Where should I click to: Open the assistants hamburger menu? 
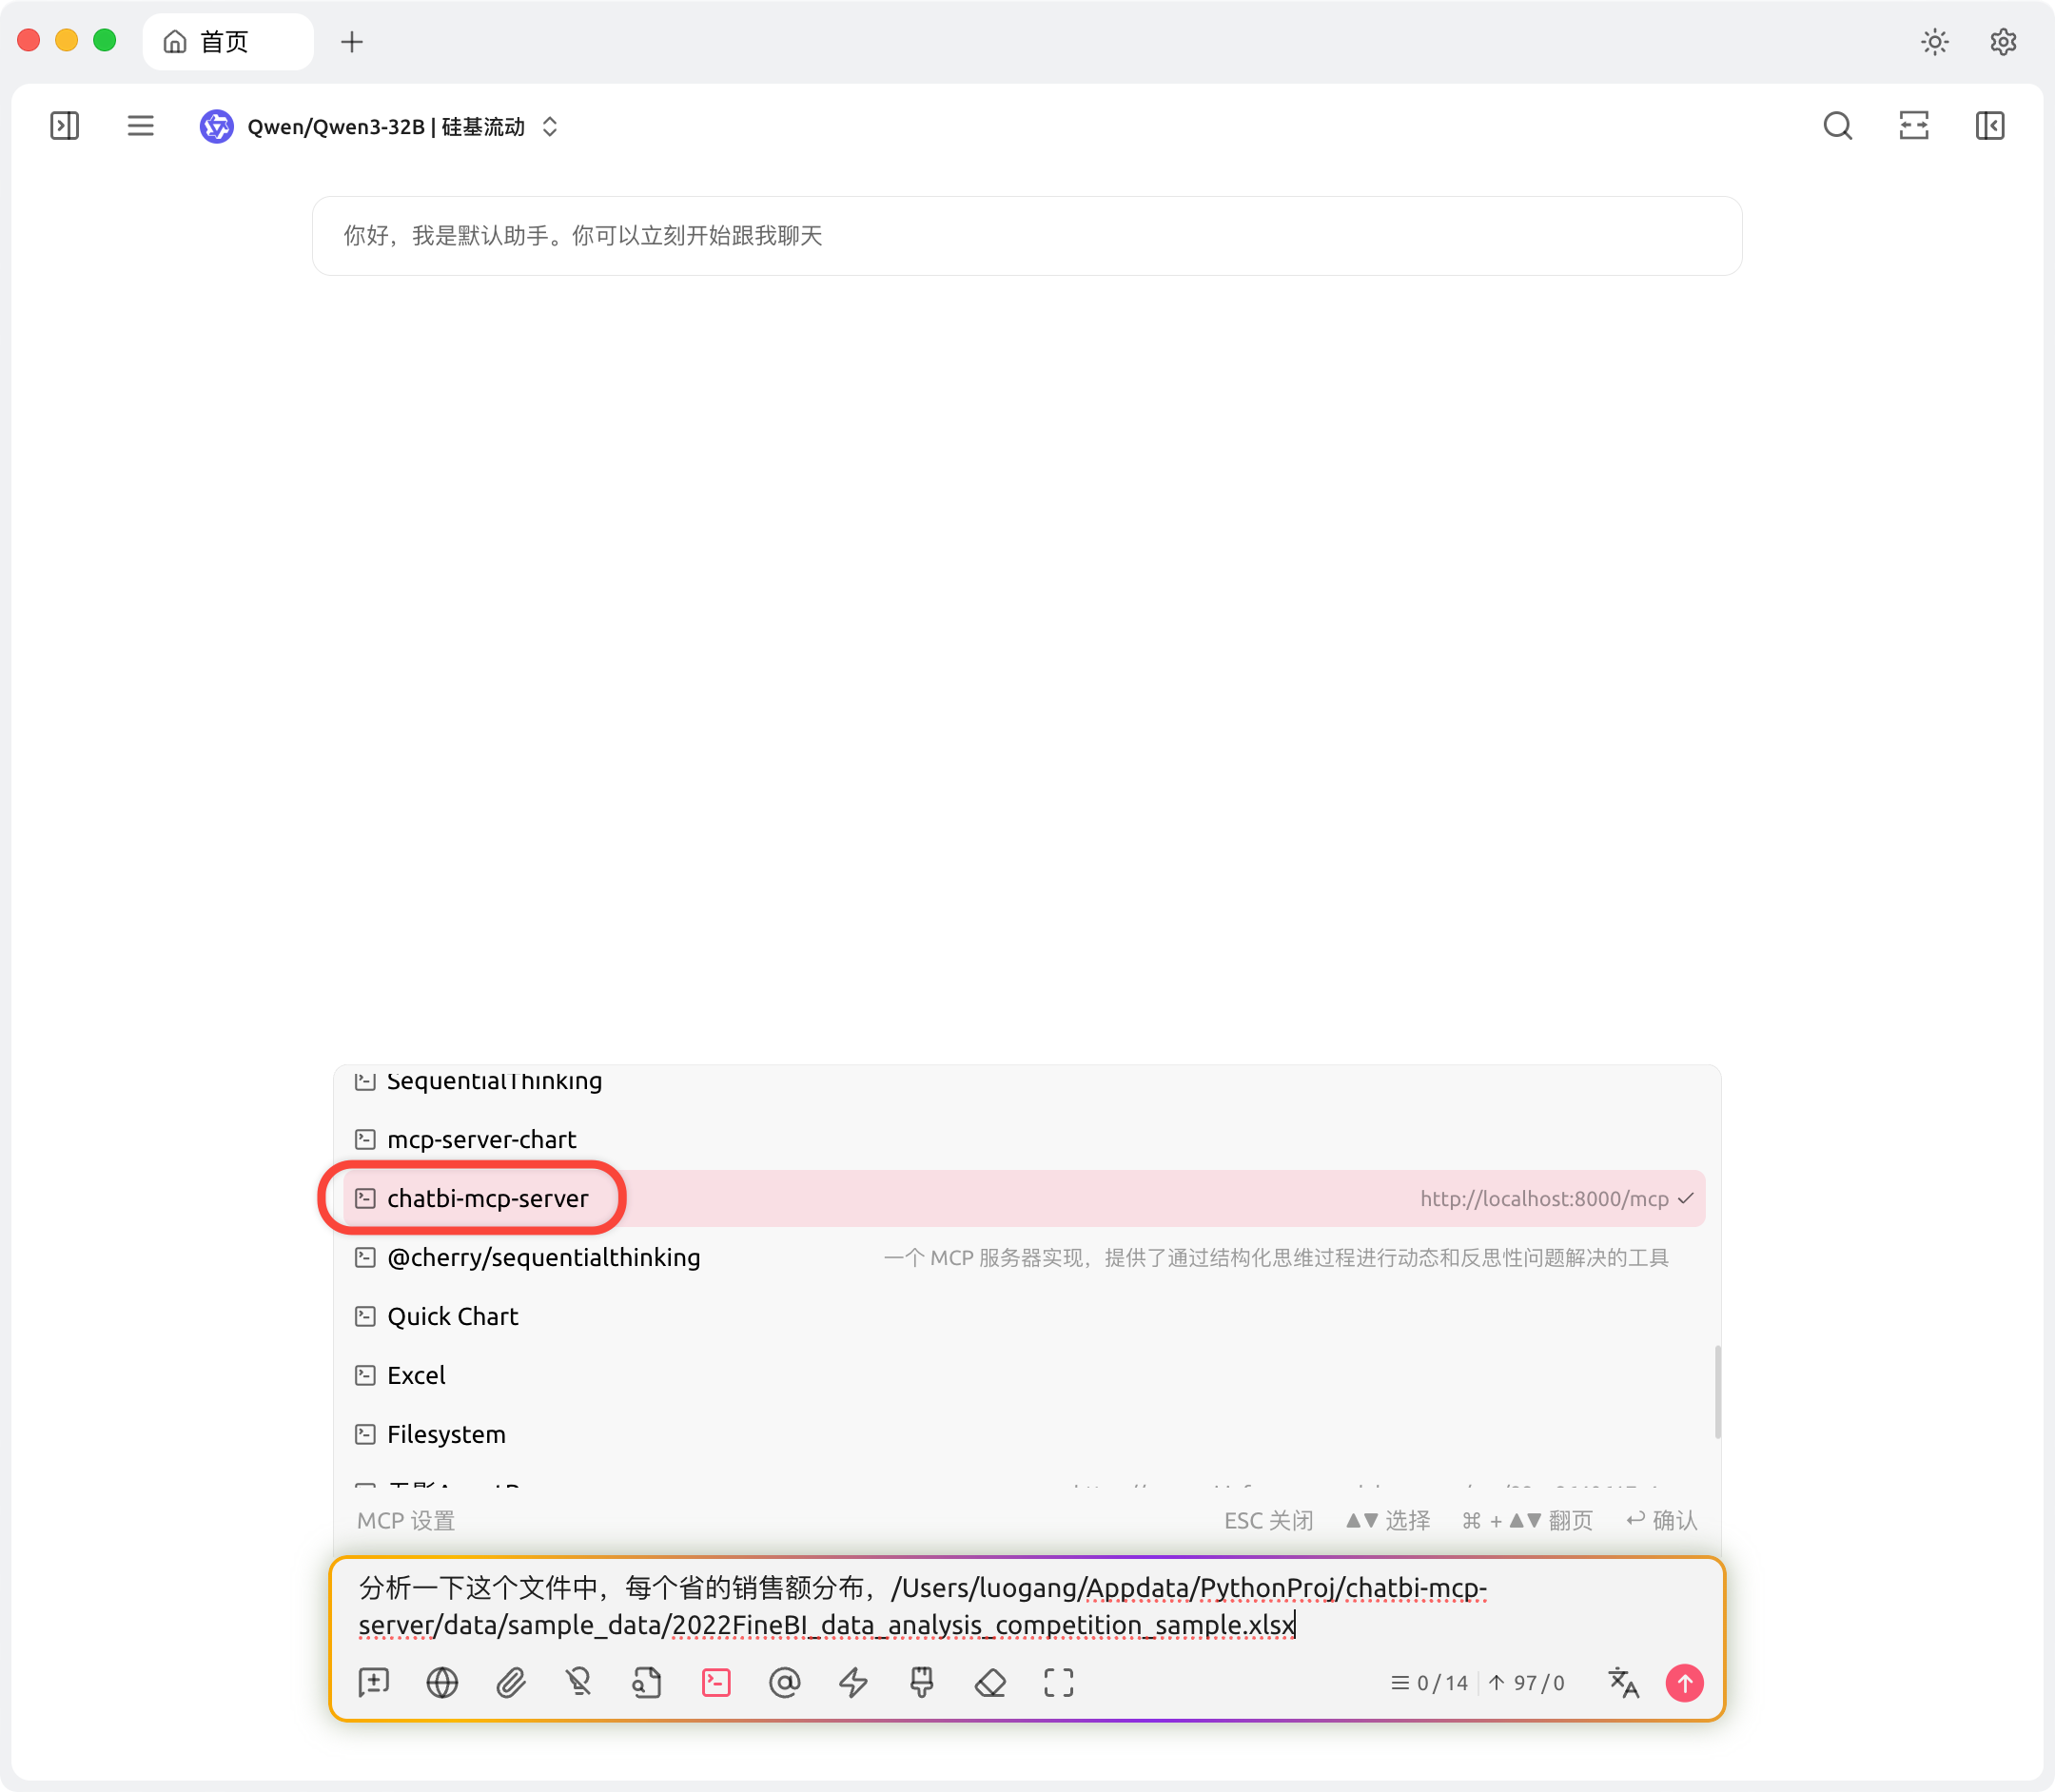140,126
